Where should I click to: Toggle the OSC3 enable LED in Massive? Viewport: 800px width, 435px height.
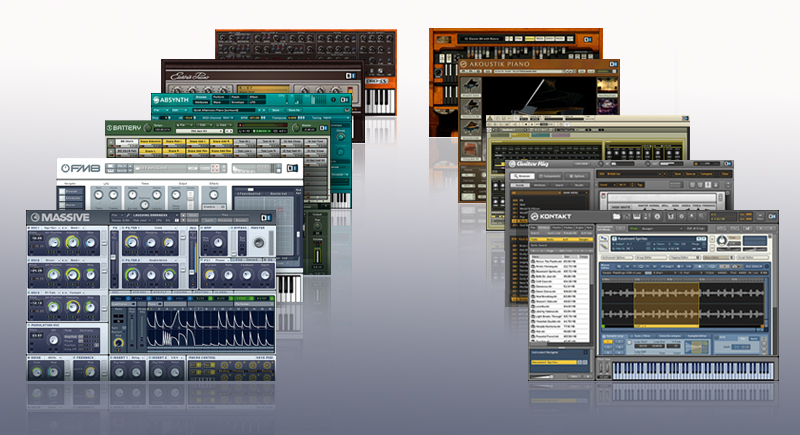pos(29,293)
